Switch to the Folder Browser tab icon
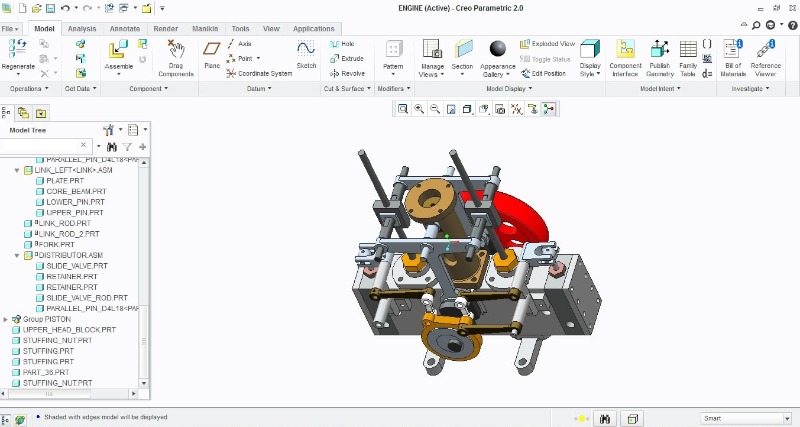 (x=23, y=113)
